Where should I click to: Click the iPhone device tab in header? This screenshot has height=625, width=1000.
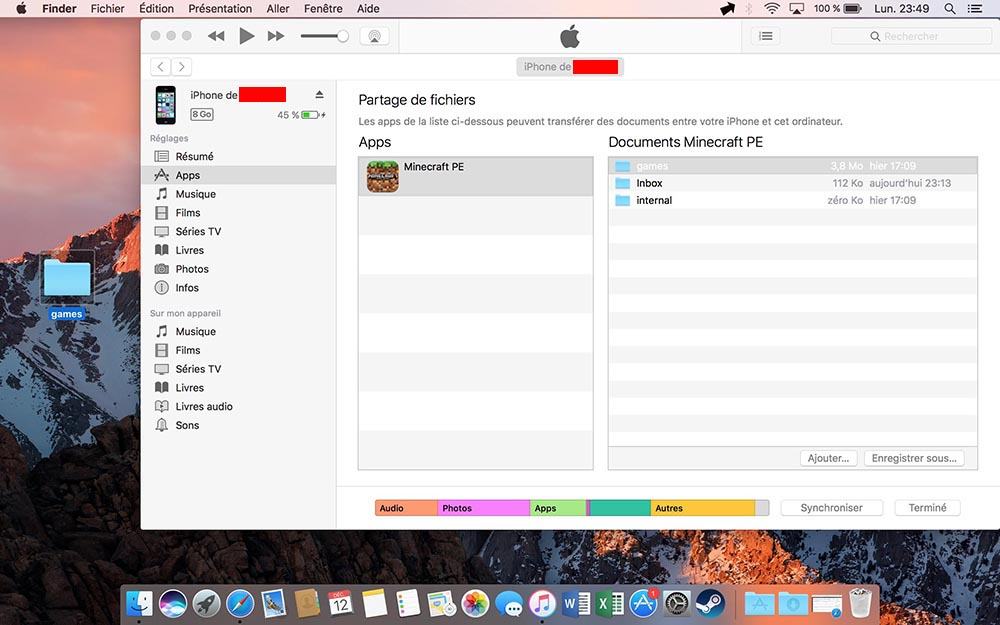coord(570,67)
